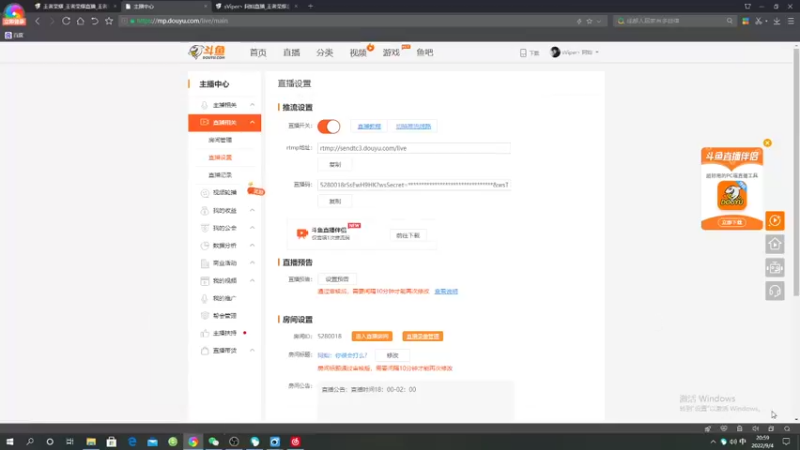This screenshot has height=450, width=800.
Task: Open the 鱼吧 nav item
Action: 424,53
